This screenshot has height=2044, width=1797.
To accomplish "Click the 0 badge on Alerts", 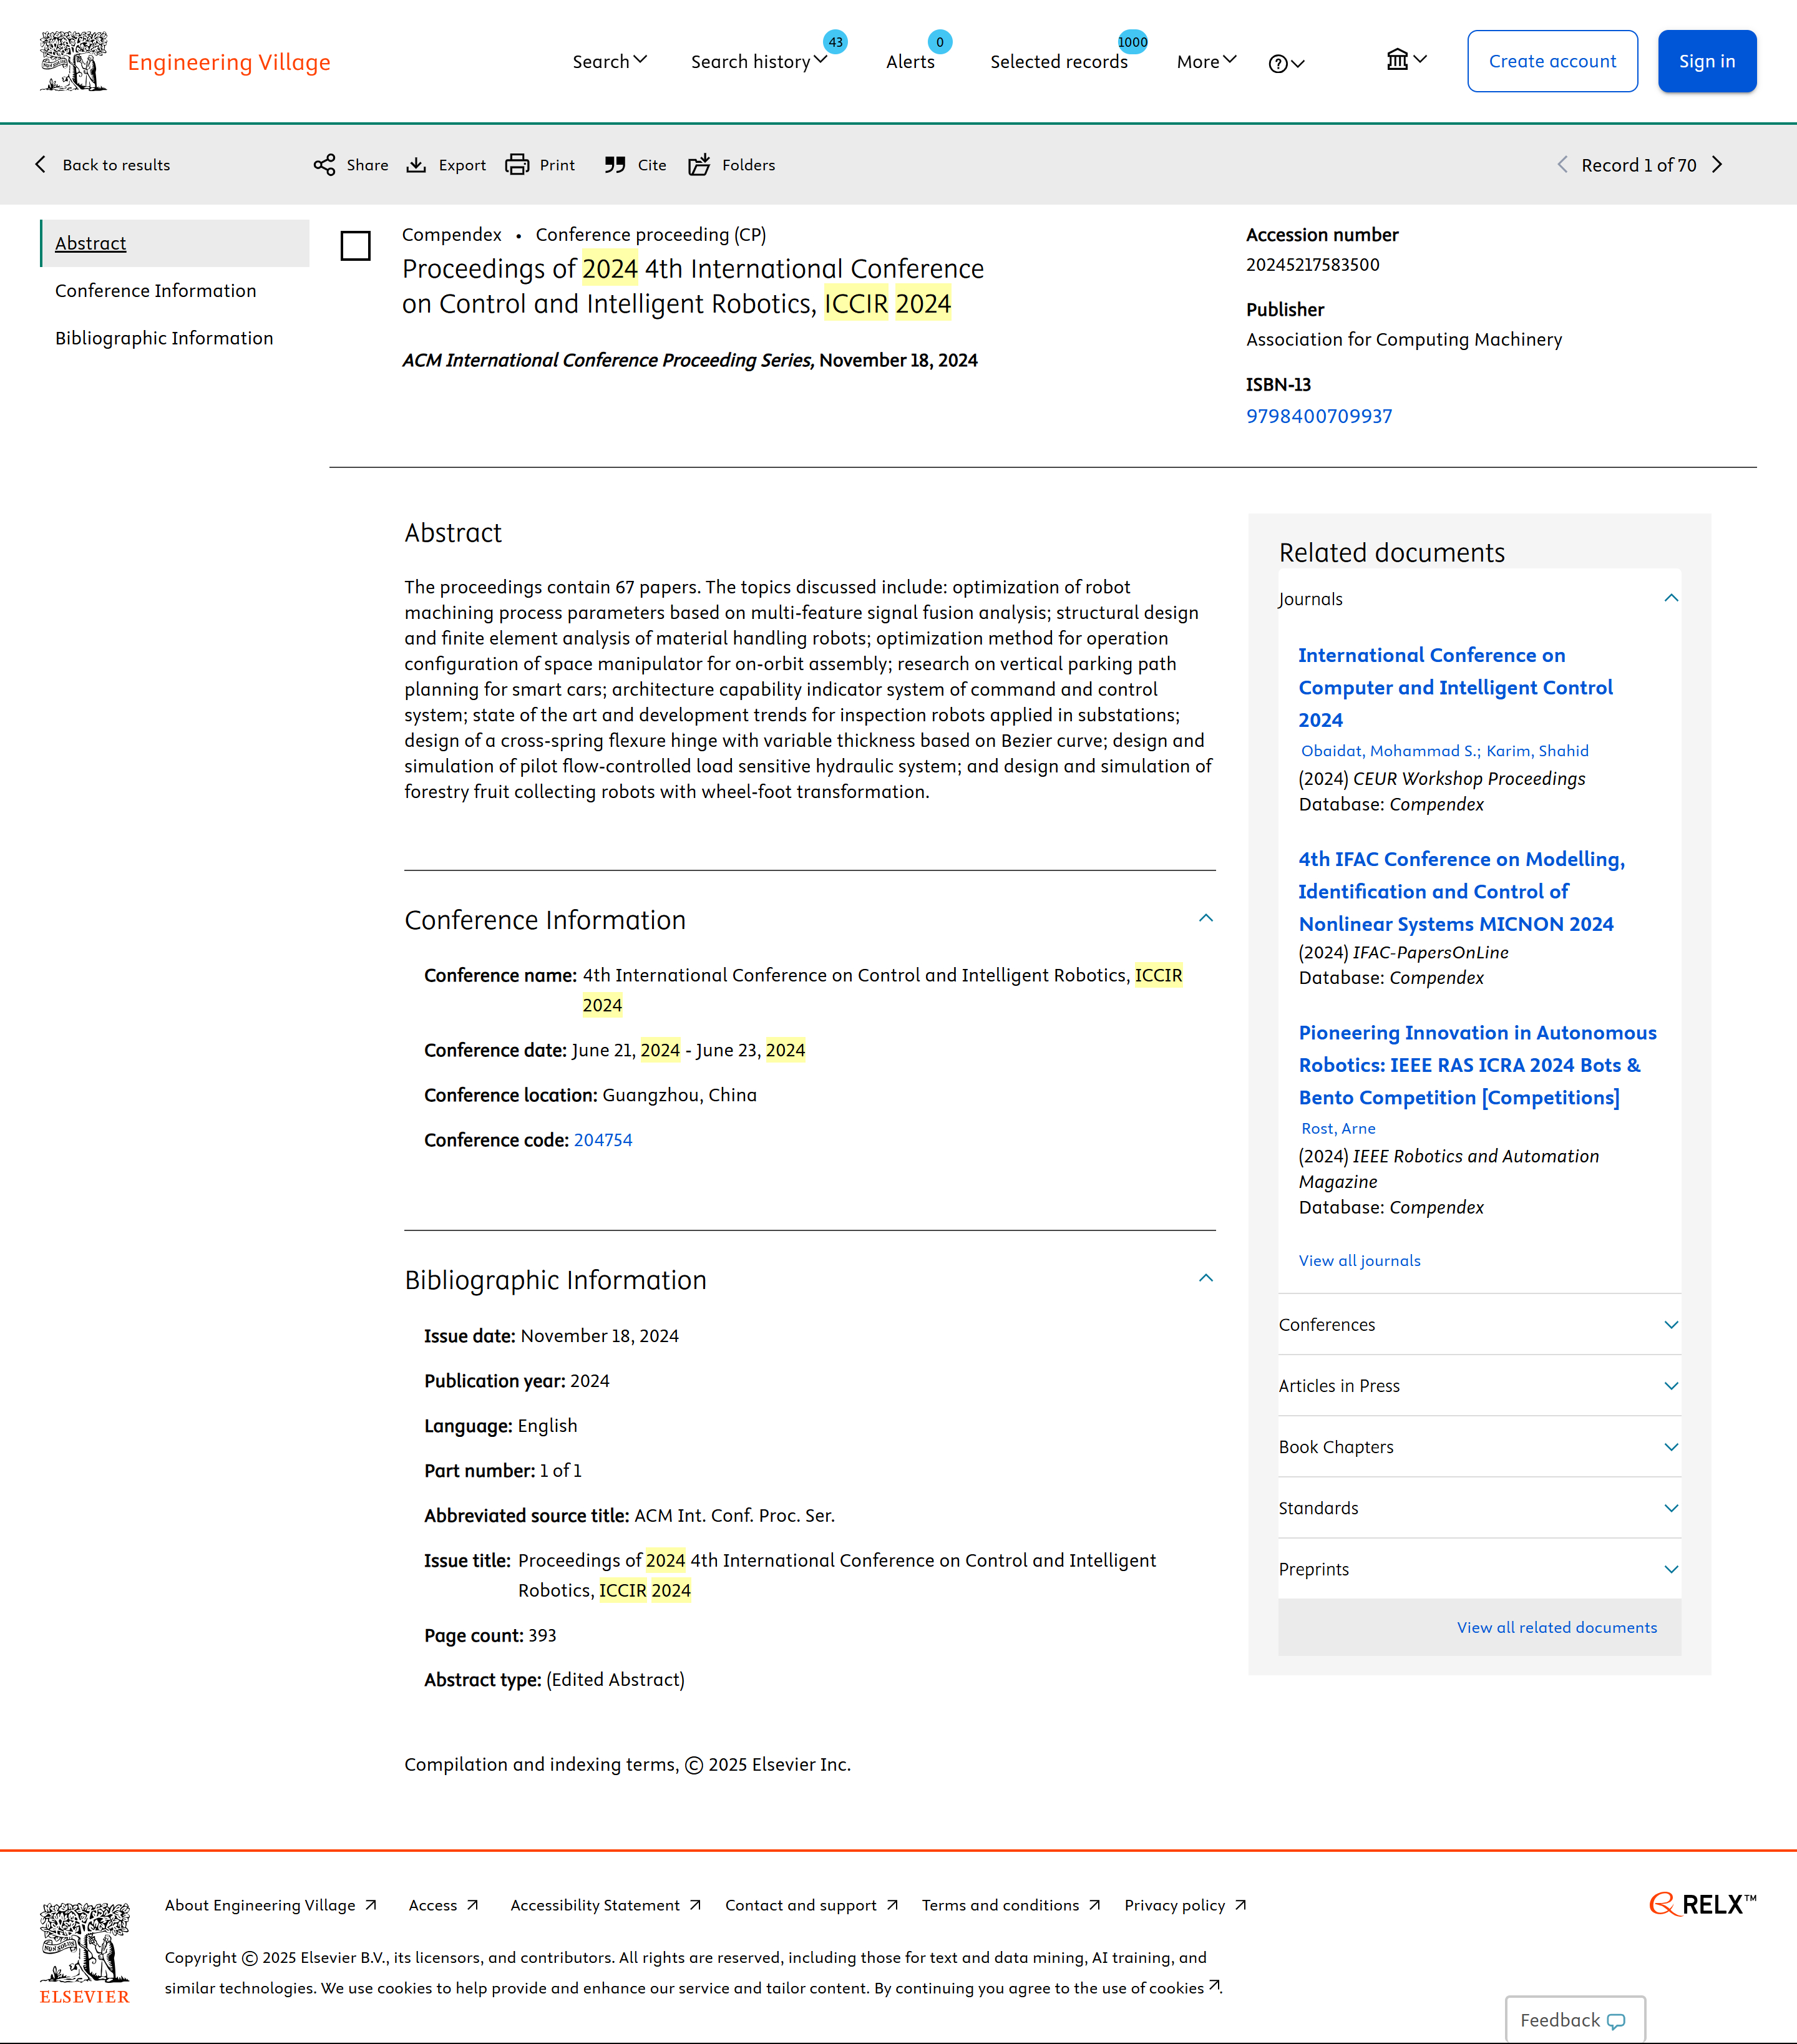I will point(940,42).
